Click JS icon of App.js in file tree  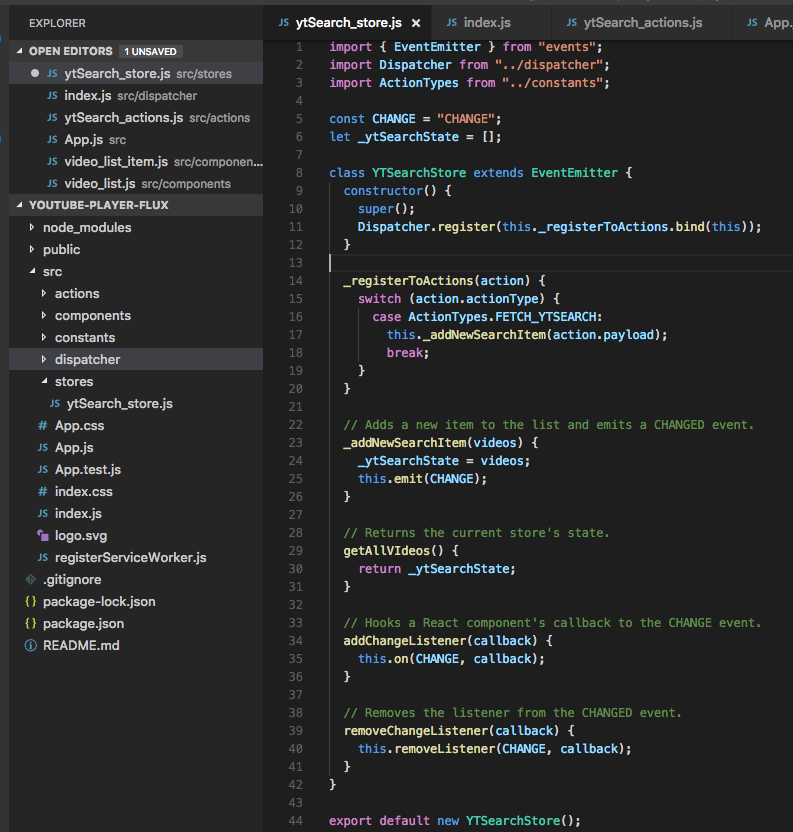click(43, 447)
